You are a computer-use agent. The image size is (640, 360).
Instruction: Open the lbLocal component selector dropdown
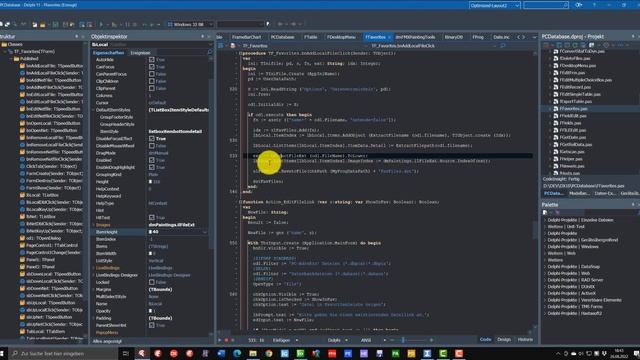[x=210, y=44]
